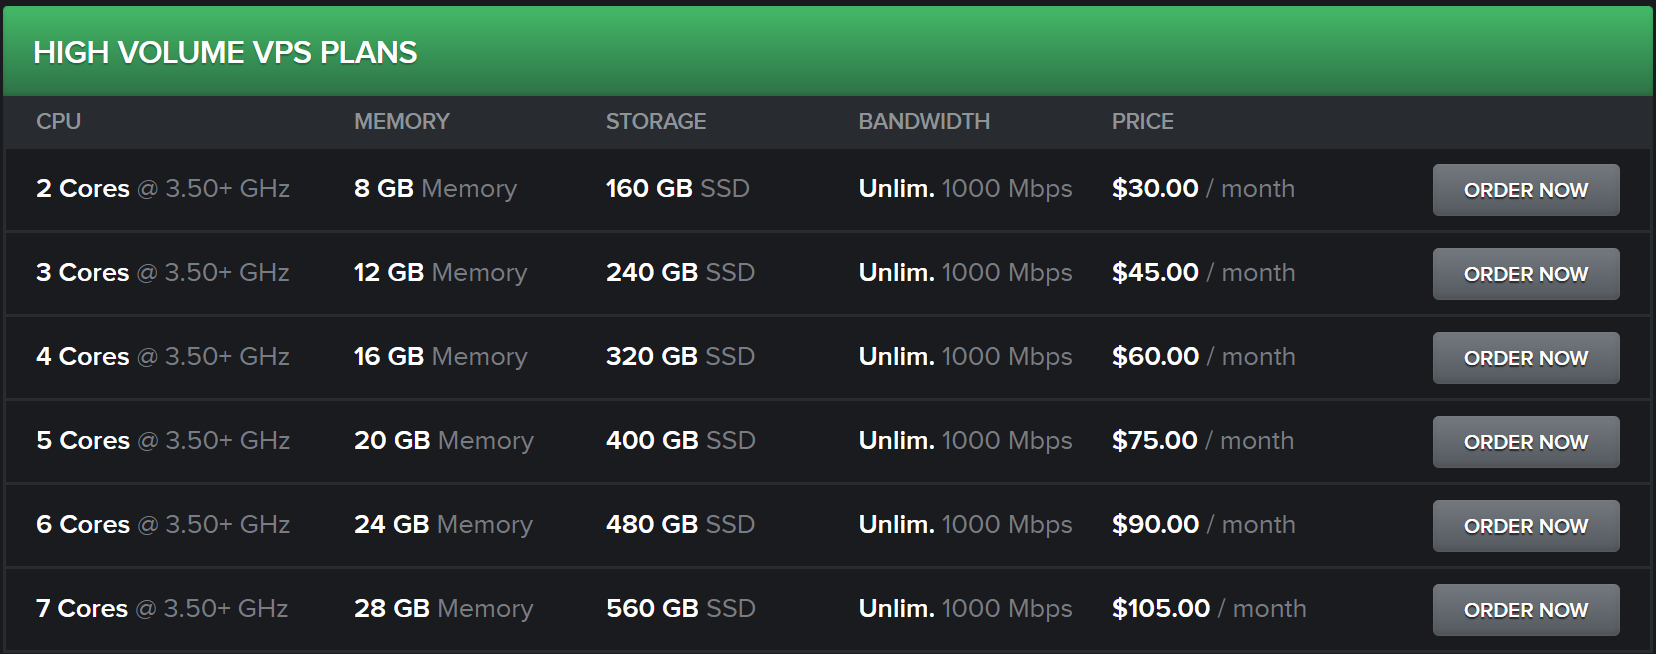1656x654 pixels.
Task: Select the 320 GB SSD cell
Action: (x=680, y=356)
